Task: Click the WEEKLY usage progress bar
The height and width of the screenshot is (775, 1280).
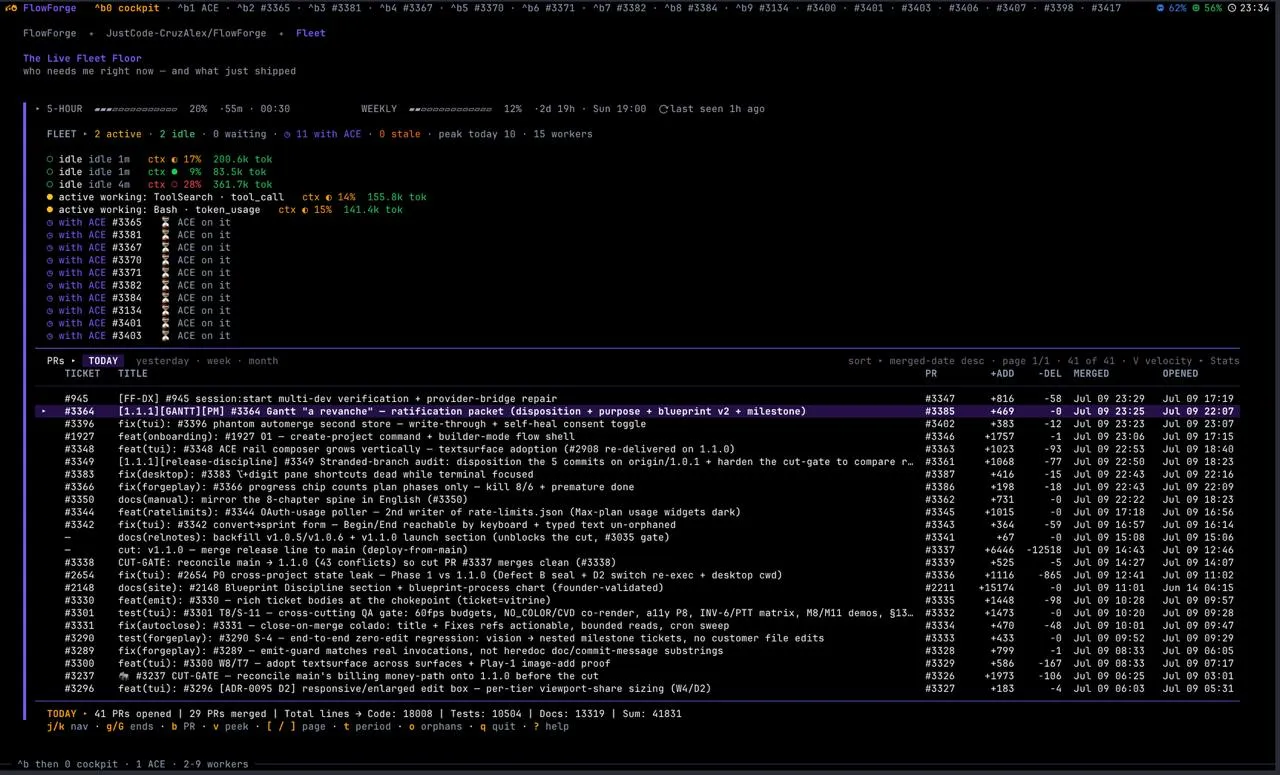Action: 450,109
